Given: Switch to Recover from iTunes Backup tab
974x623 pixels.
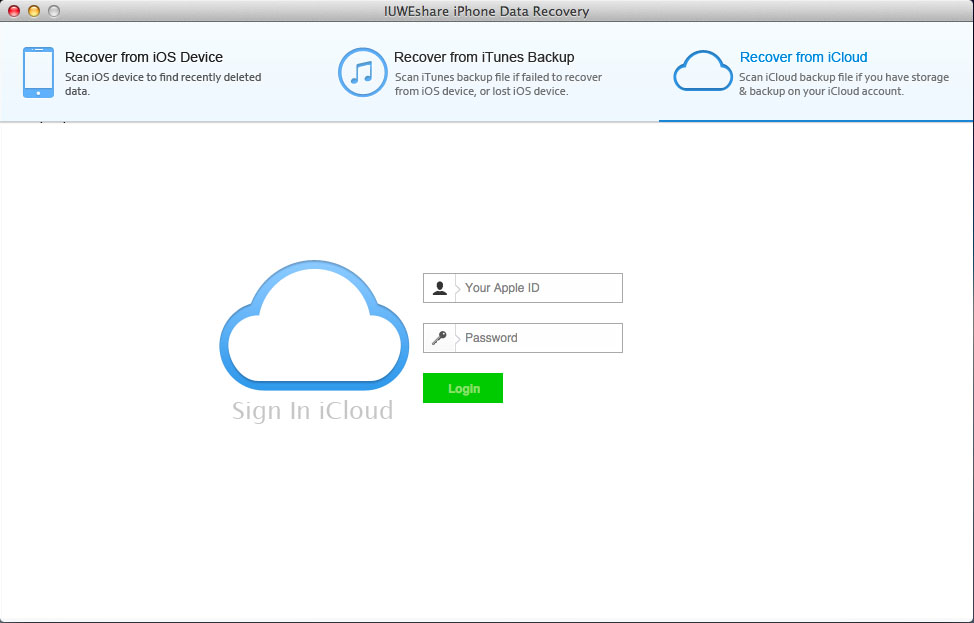Looking at the screenshot, I should pyautogui.click(x=484, y=57).
